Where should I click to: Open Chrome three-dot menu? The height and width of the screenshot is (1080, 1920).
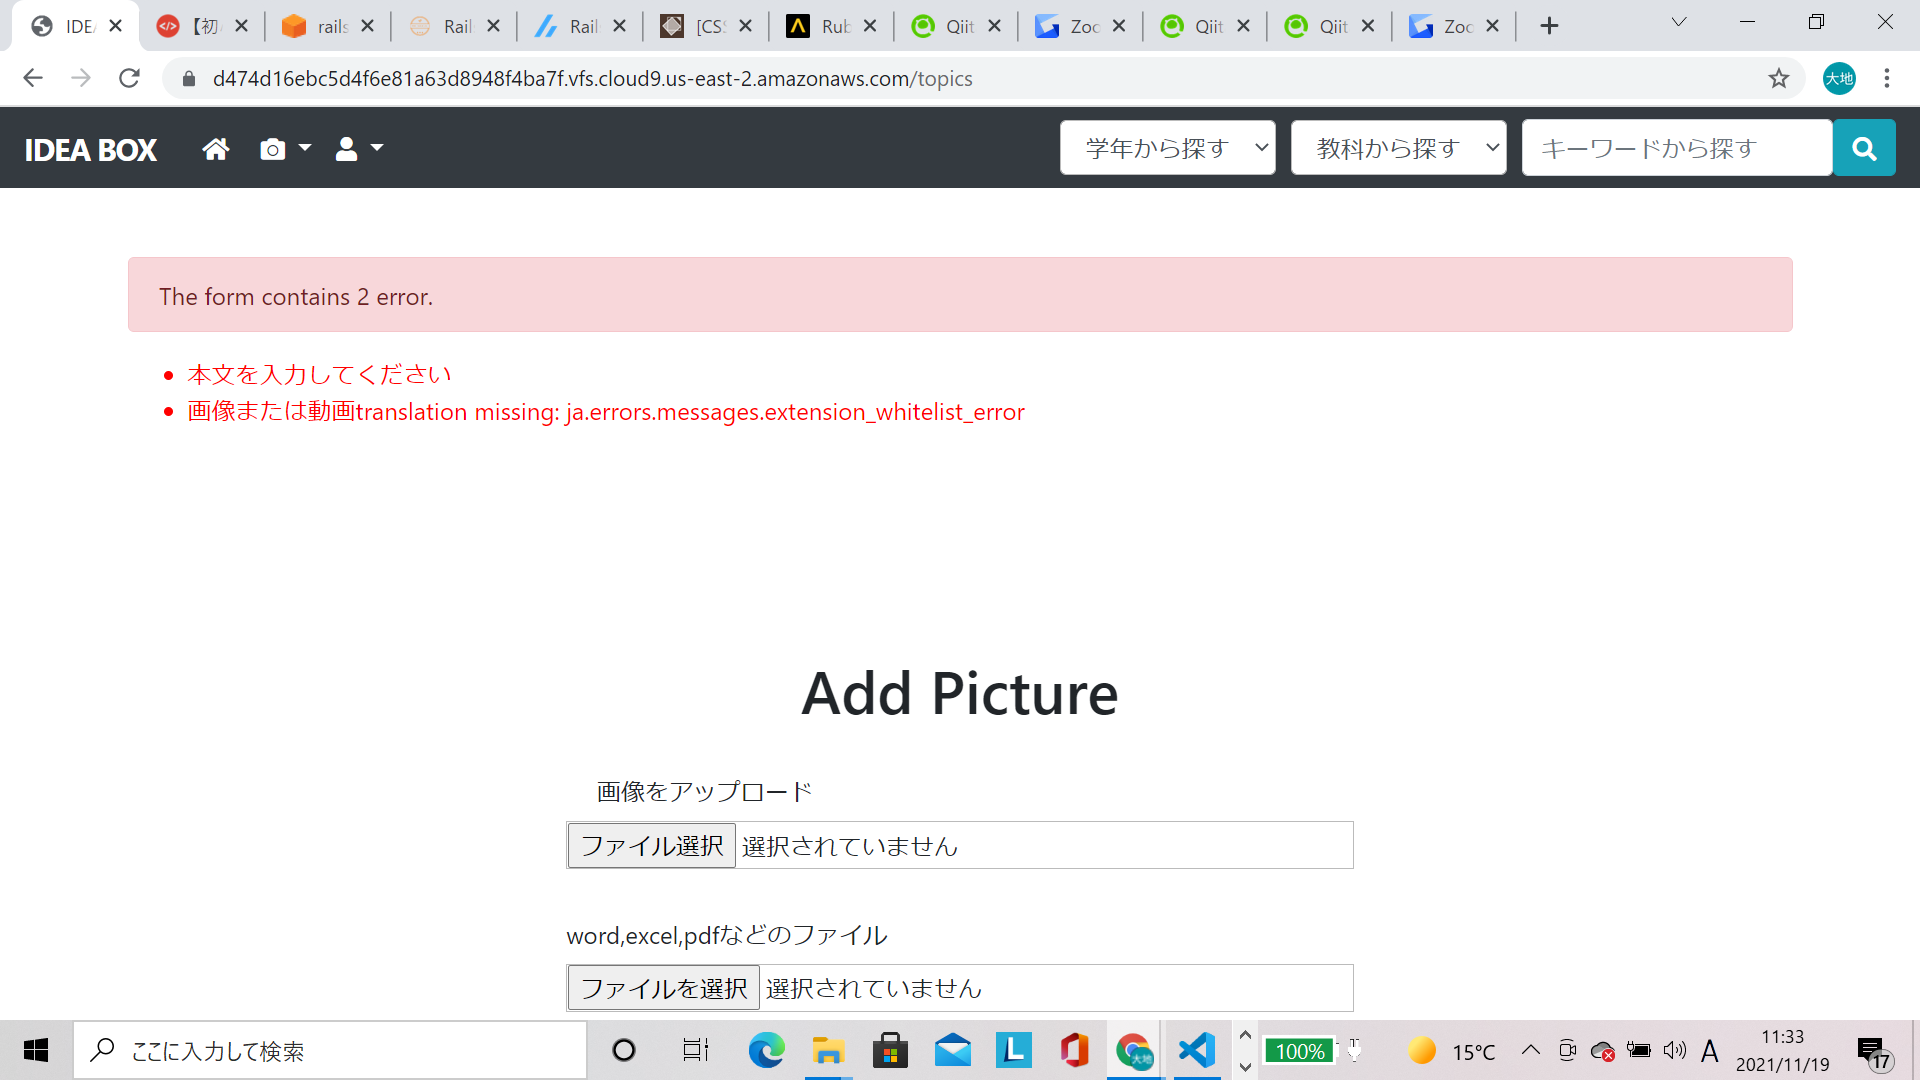tap(1887, 78)
